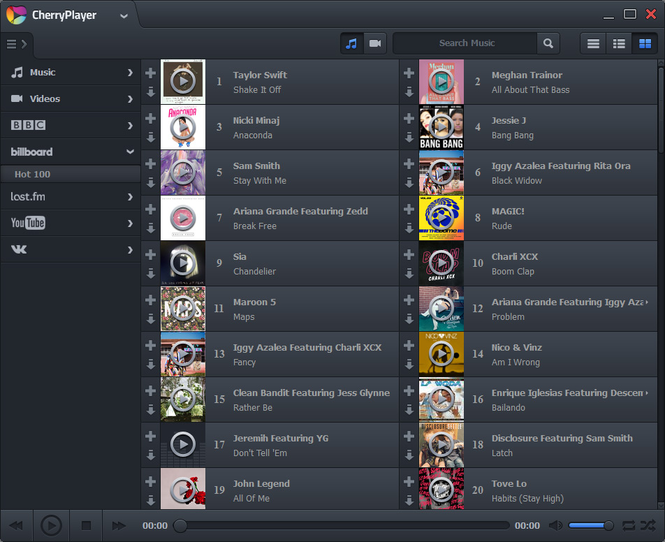Add Sam Smith Stay With Me
The width and height of the screenshot is (665, 542).
tap(151, 164)
